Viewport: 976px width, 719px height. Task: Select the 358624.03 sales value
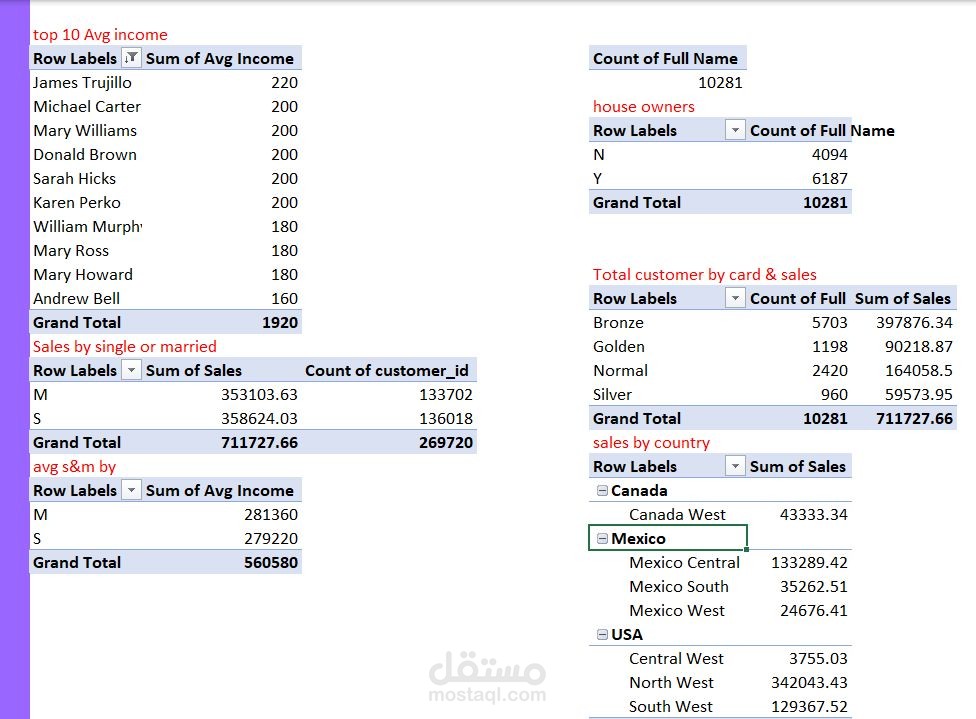pyautogui.click(x=260, y=418)
